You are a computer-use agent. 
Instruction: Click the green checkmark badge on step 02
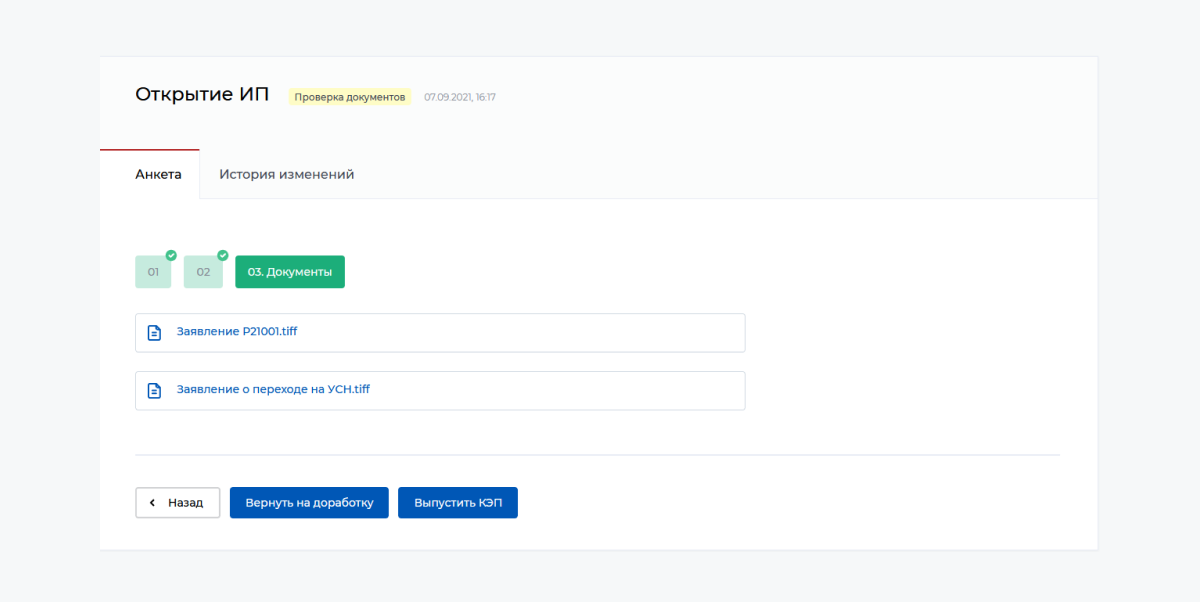[x=223, y=255]
